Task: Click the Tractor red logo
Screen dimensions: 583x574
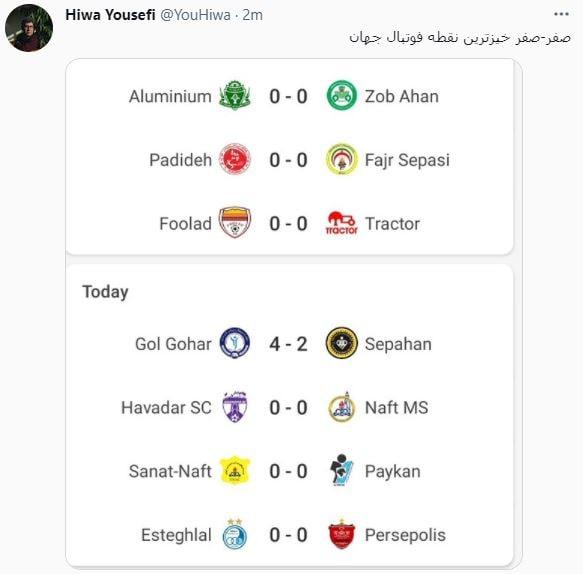Action: 341,223
